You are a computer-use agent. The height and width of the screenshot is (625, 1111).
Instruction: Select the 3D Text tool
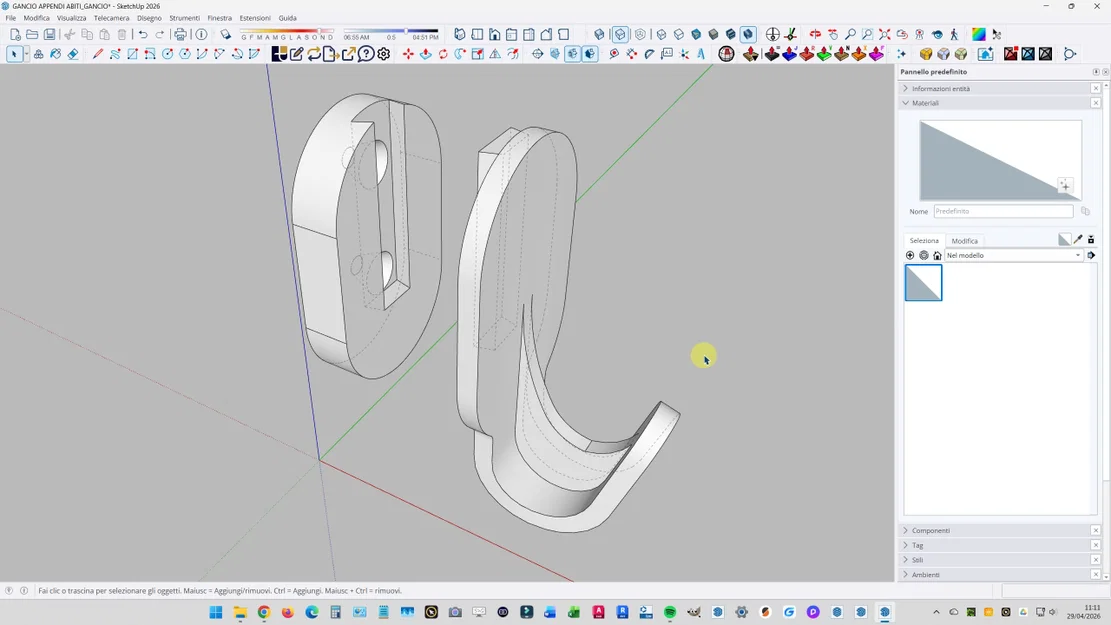click(701, 54)
